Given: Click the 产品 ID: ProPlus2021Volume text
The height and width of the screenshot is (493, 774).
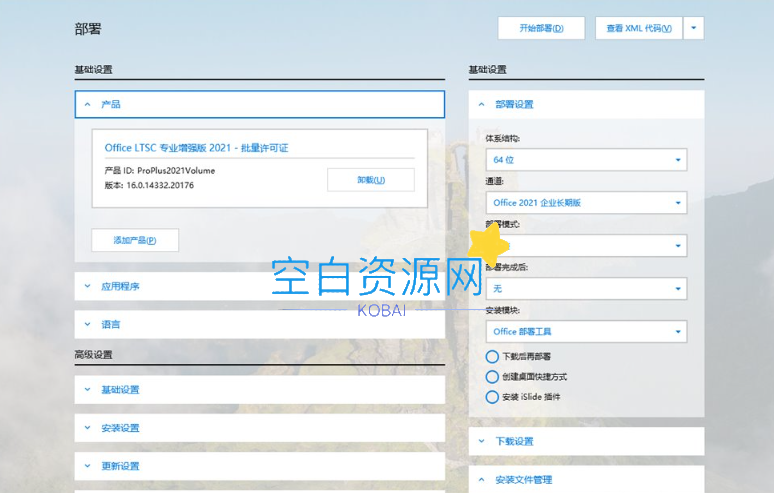Looking at the screenshot, I should [160, 171].
